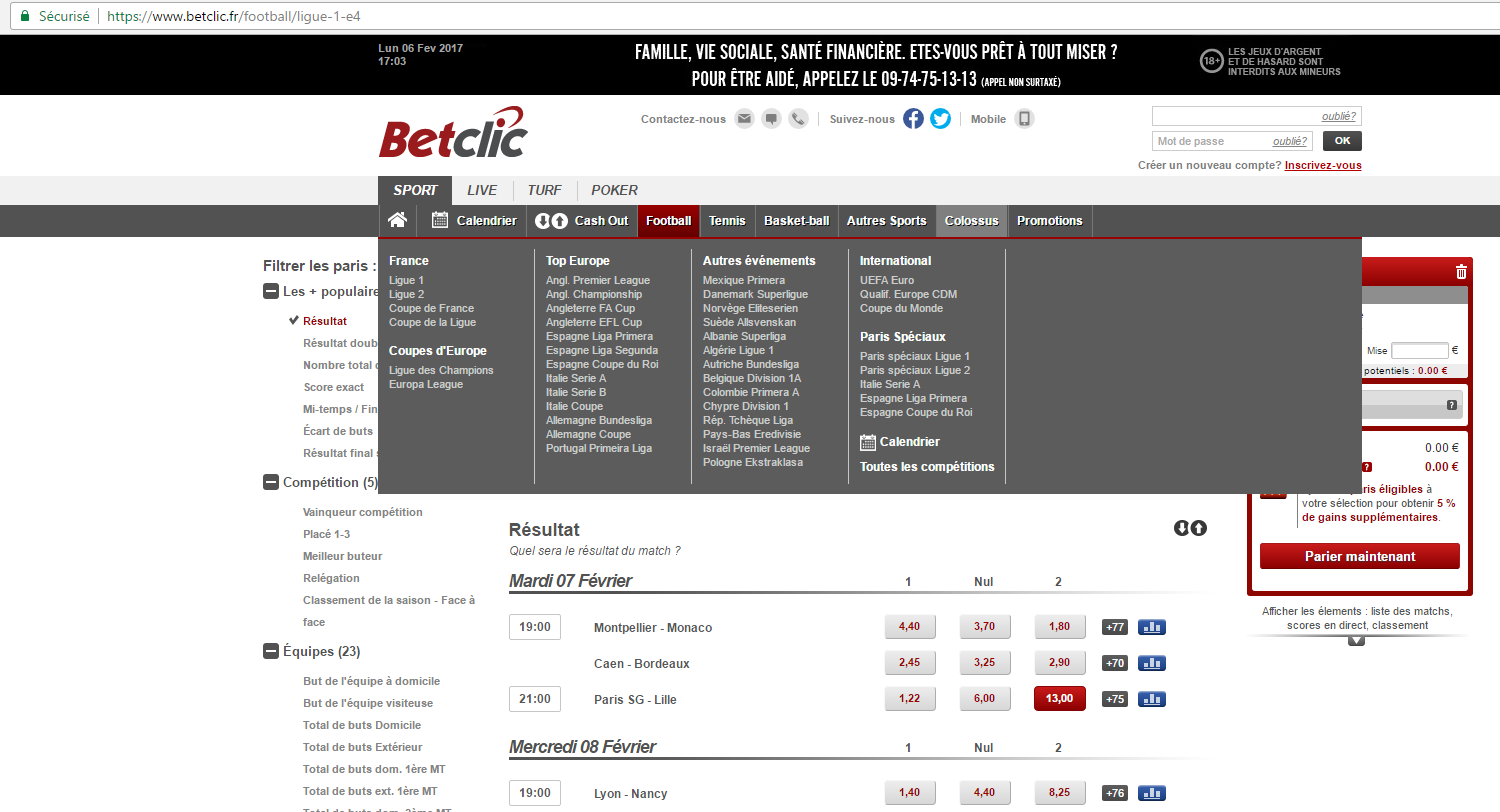
Task: Expand +77 more bets for Montpellier - Monaco
Action: 1115,627
